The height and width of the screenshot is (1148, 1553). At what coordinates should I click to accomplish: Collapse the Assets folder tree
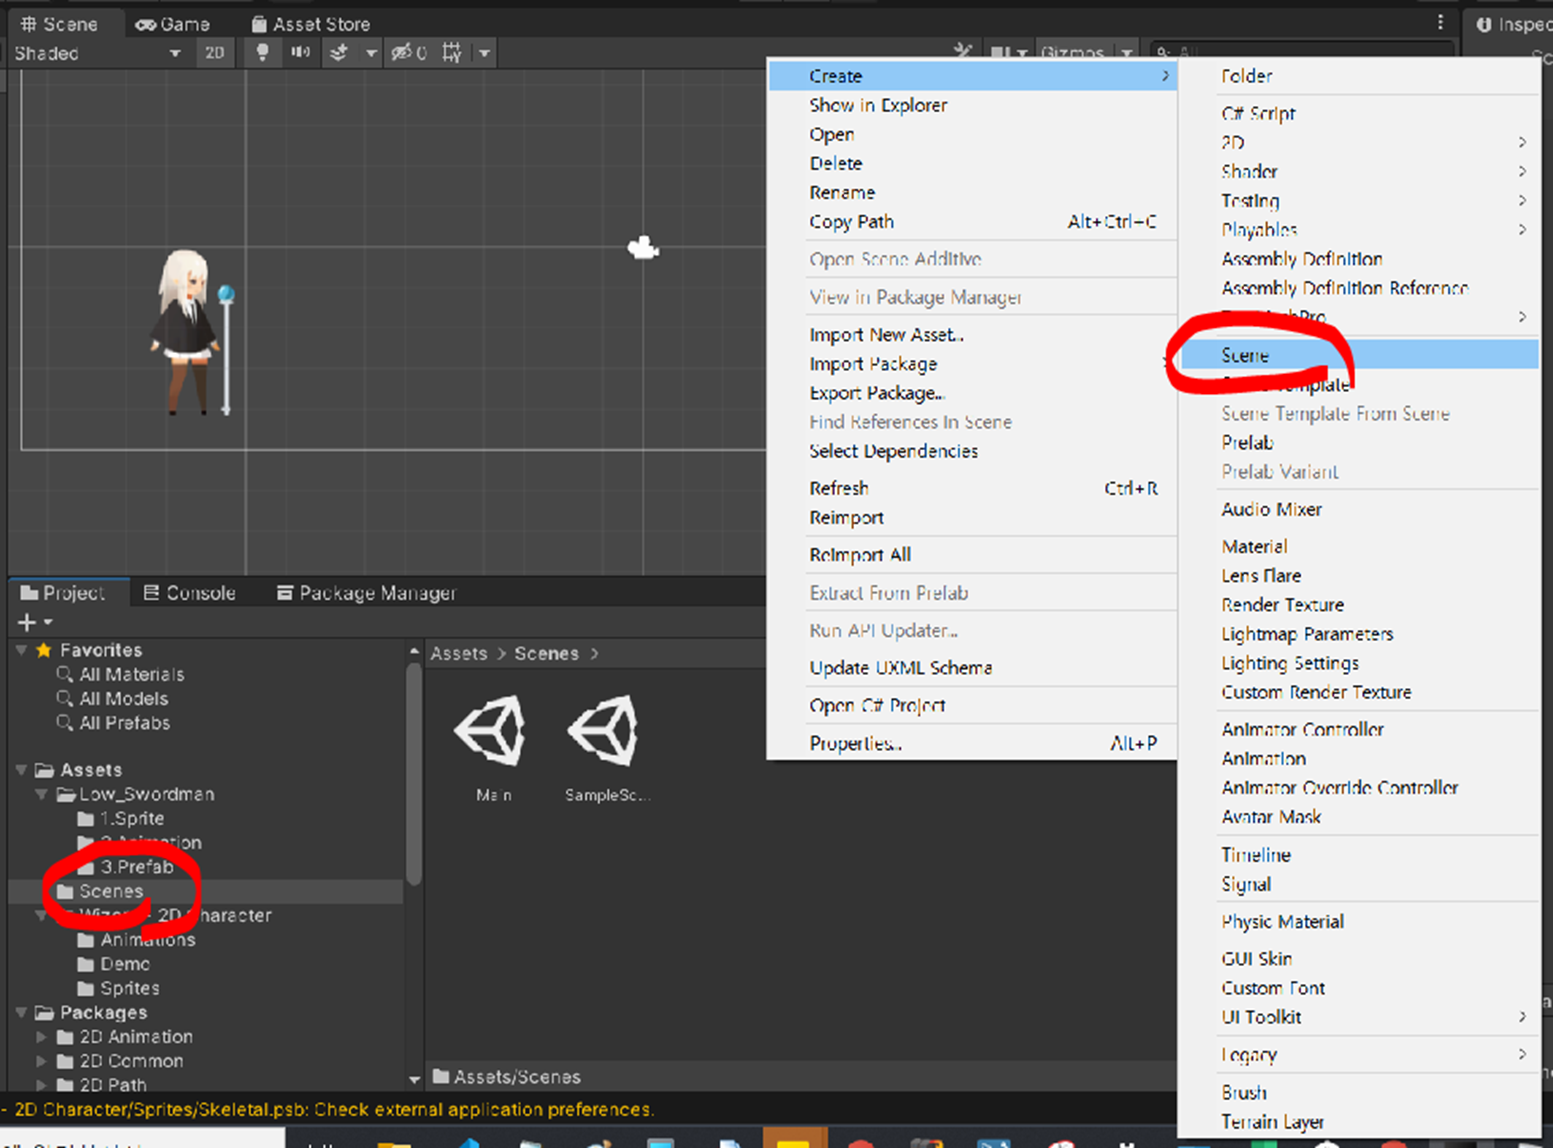point(21,770)
